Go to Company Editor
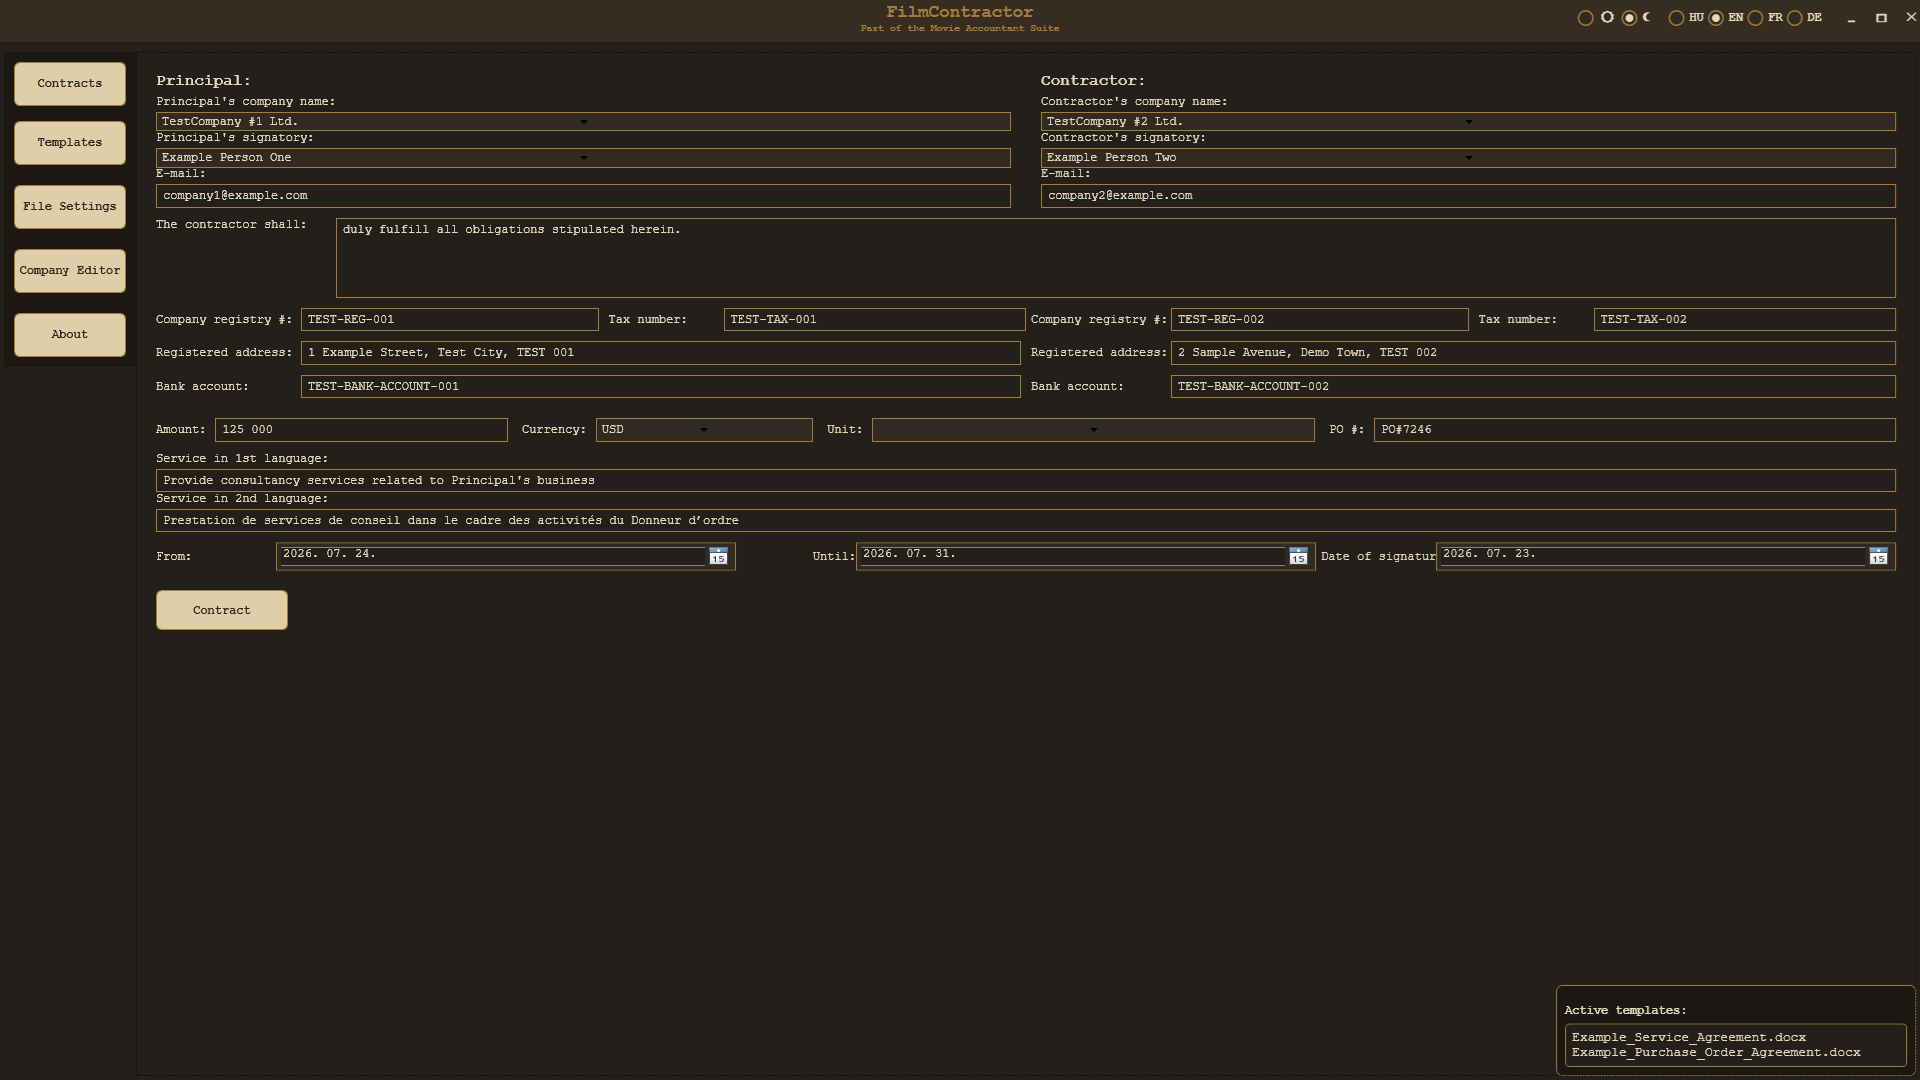Viewport: 1920px width, 1080px height. coord(70,271)
